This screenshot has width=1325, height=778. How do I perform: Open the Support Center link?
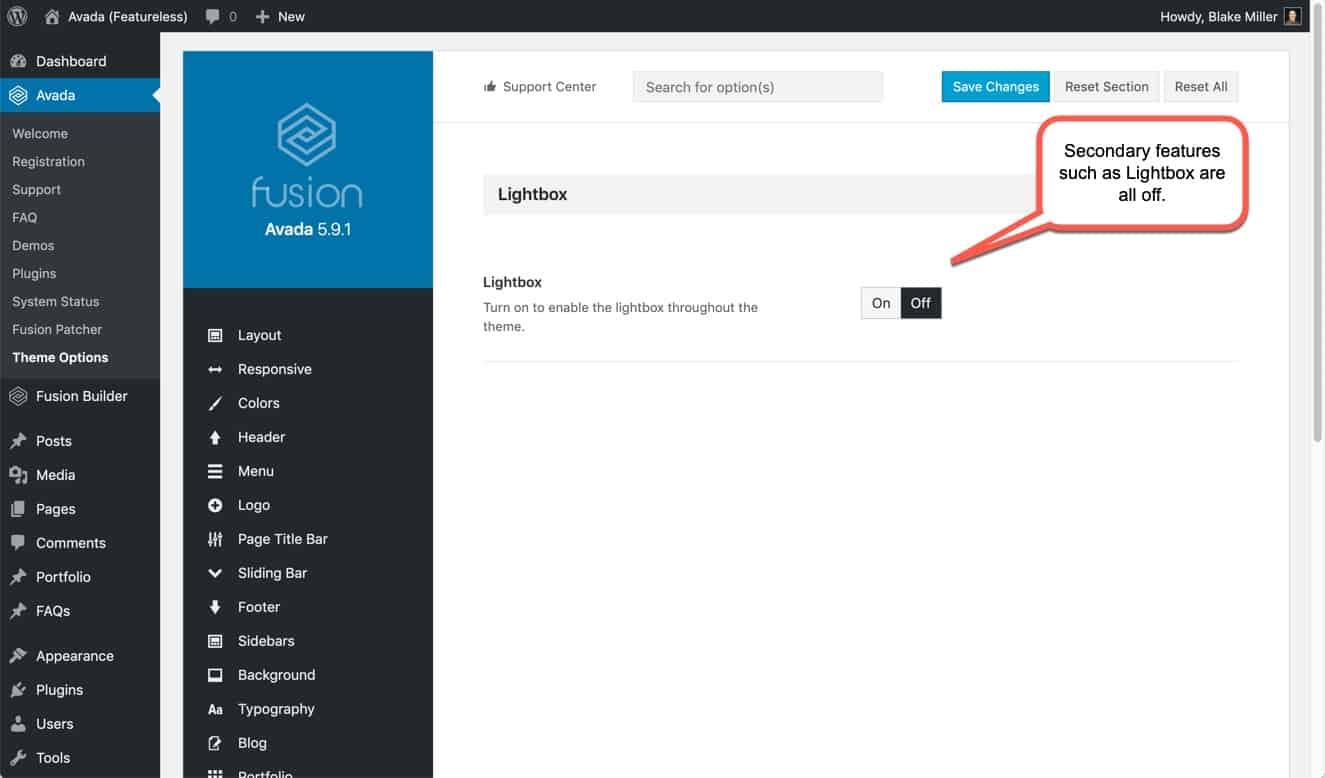pos(549,87)
